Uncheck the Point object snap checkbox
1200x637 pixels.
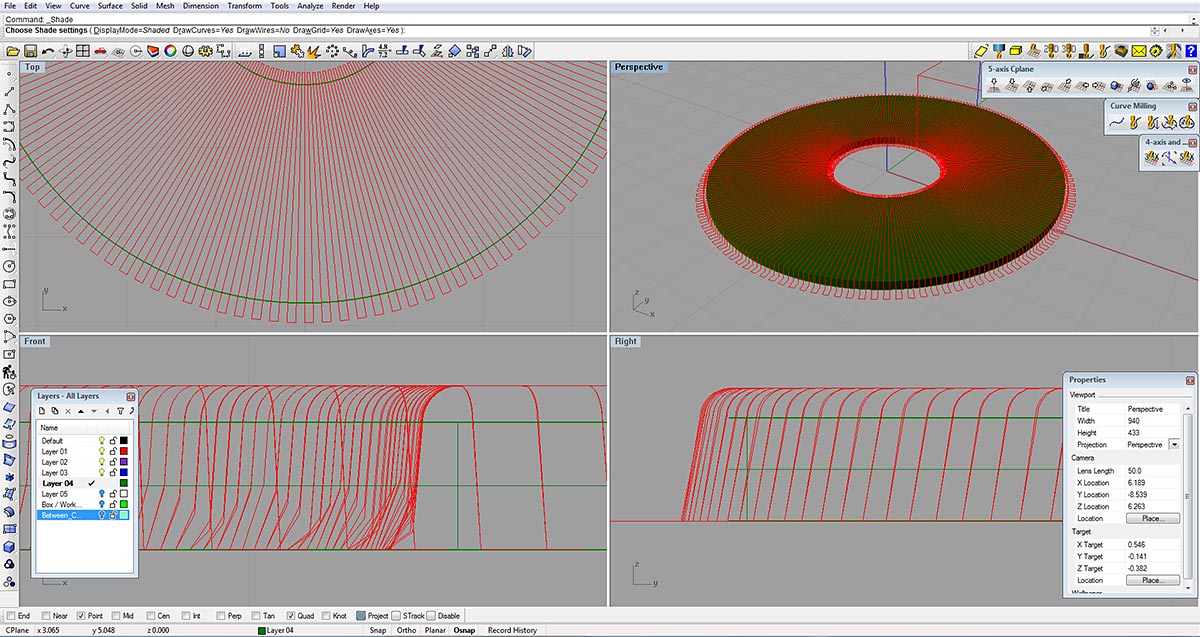point(81,616)
